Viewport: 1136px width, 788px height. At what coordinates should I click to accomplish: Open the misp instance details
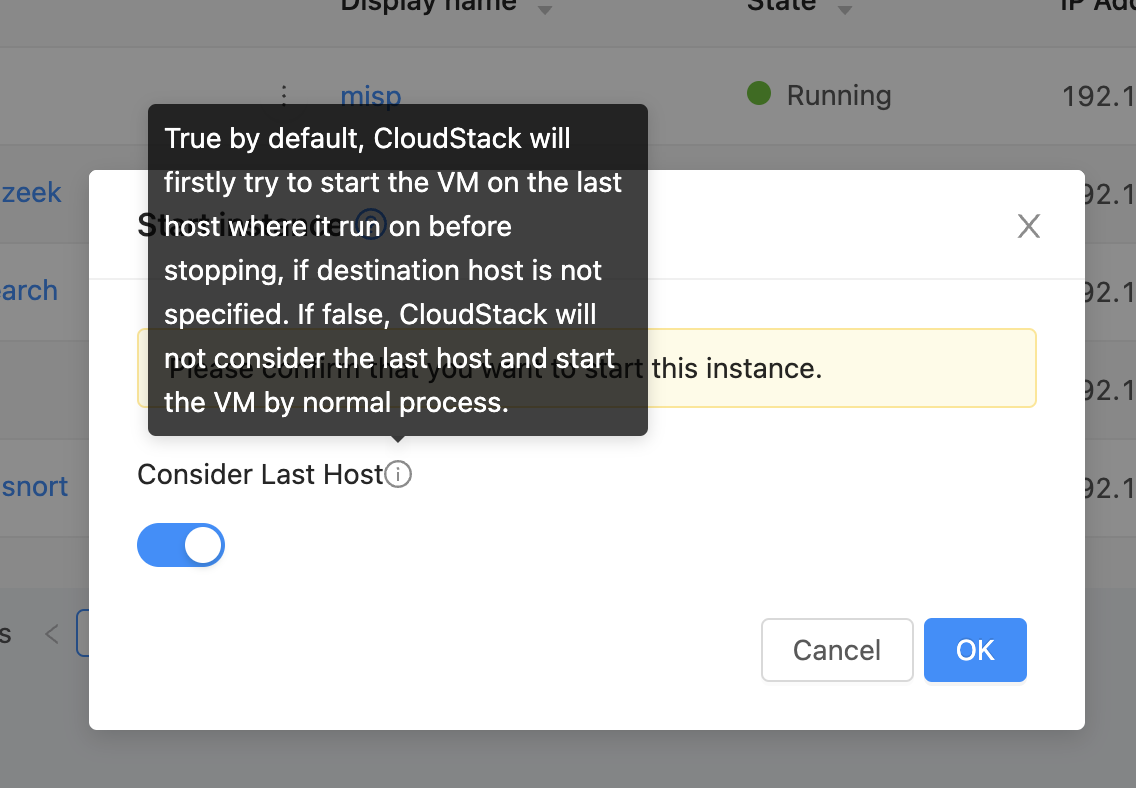click(370, 95)
